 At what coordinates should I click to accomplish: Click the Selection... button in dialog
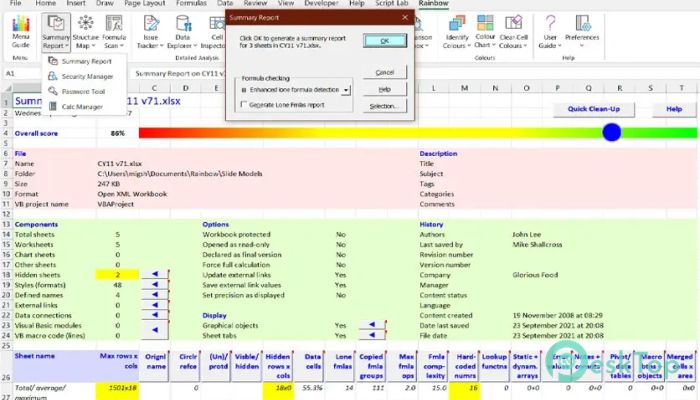tap(385, 106)
